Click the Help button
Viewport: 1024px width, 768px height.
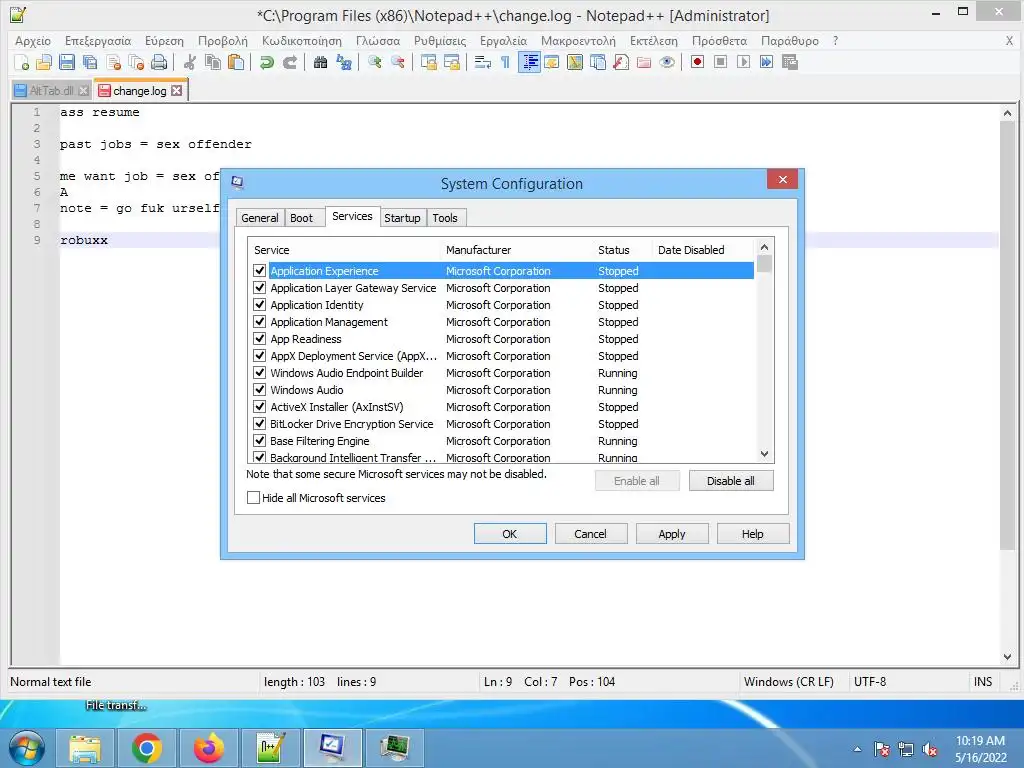(752, 534)
